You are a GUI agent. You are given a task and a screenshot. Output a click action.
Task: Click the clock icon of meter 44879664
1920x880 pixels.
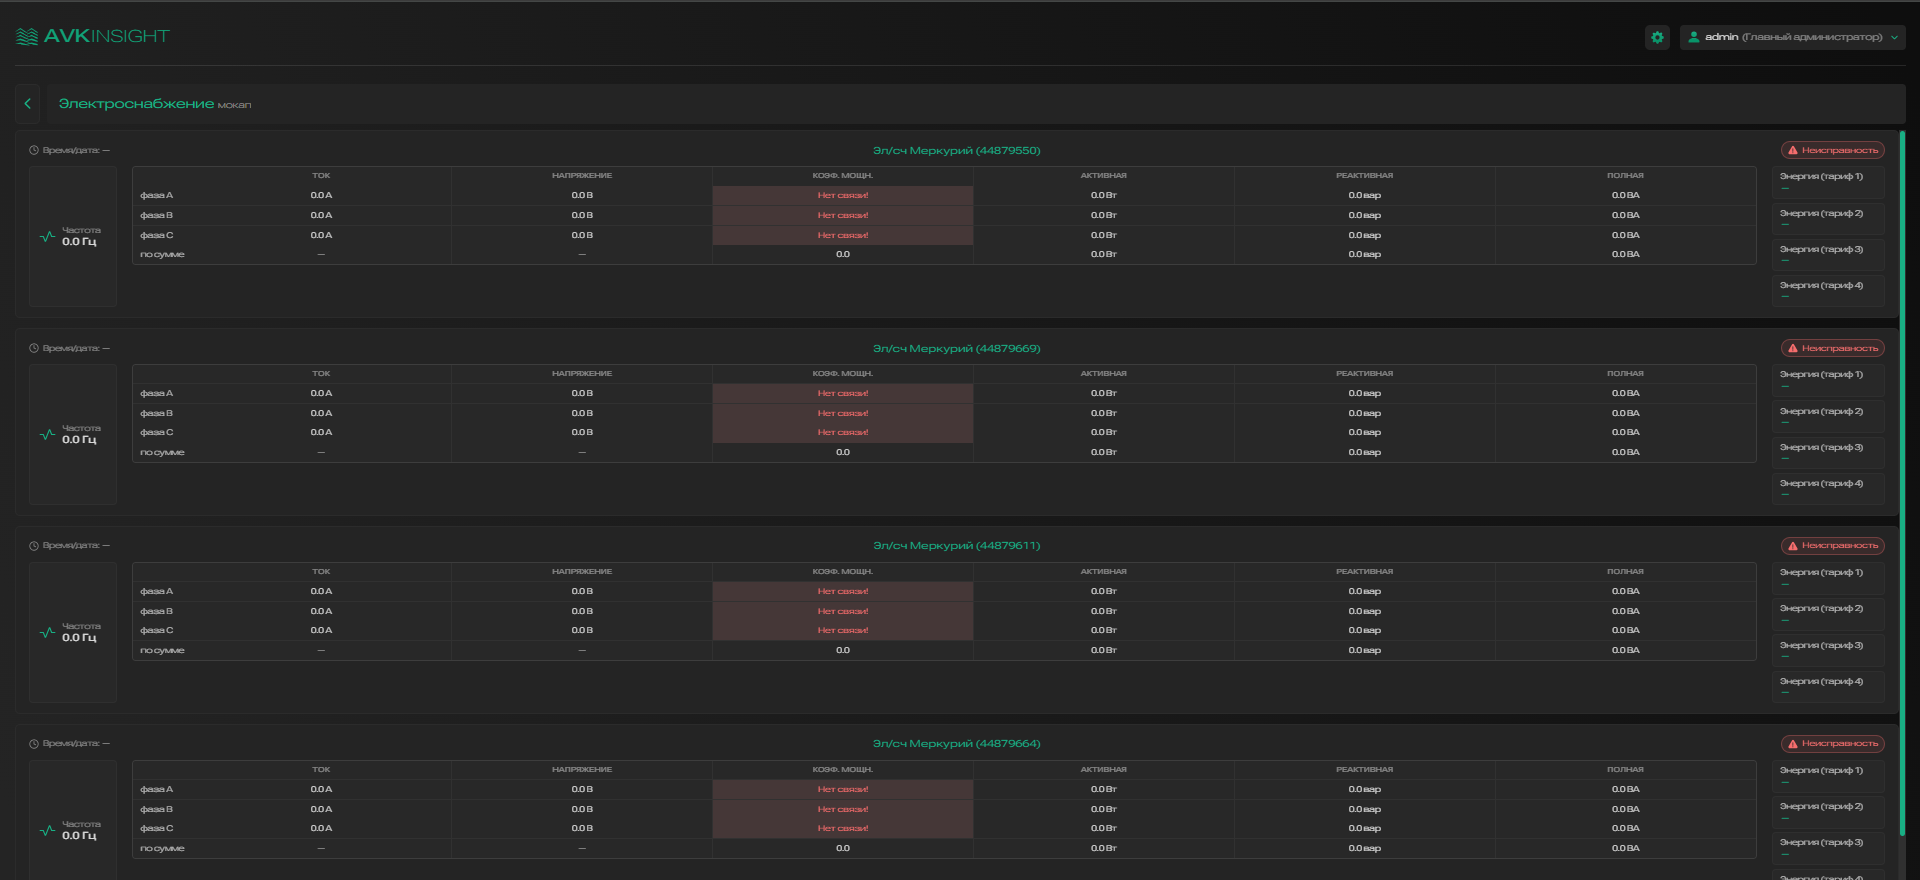point(34,744)
